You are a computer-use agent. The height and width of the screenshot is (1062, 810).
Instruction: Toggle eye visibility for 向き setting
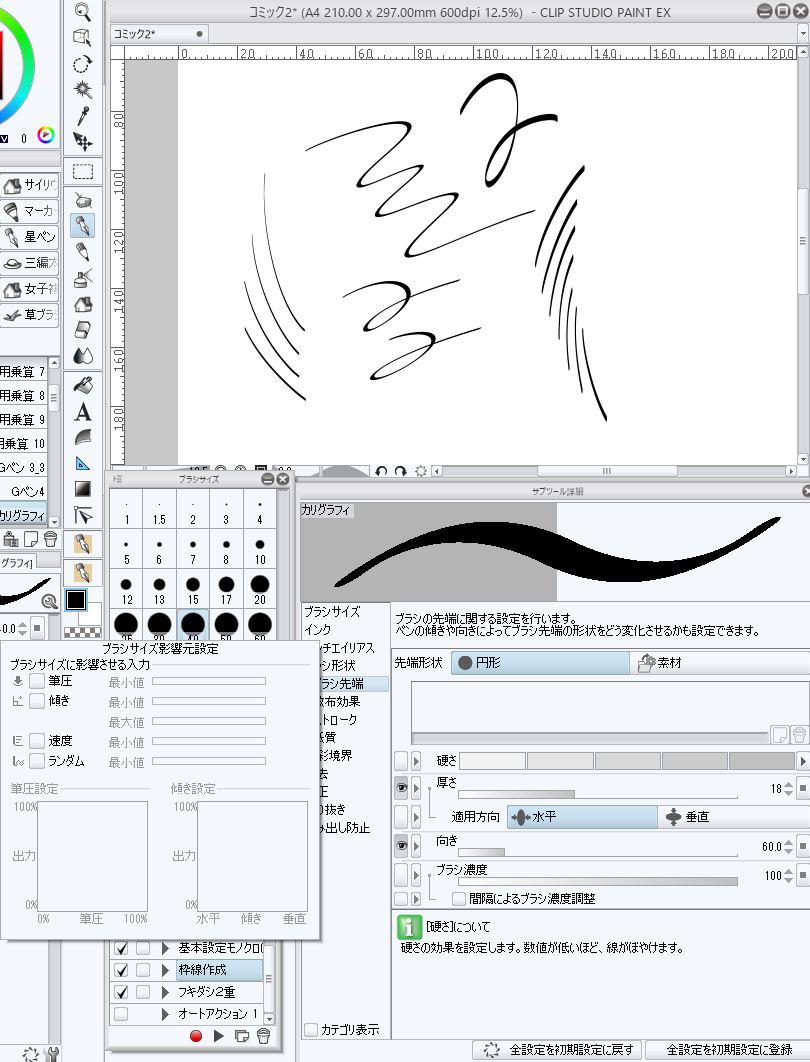pyautogui.click(x=402, y=846)
